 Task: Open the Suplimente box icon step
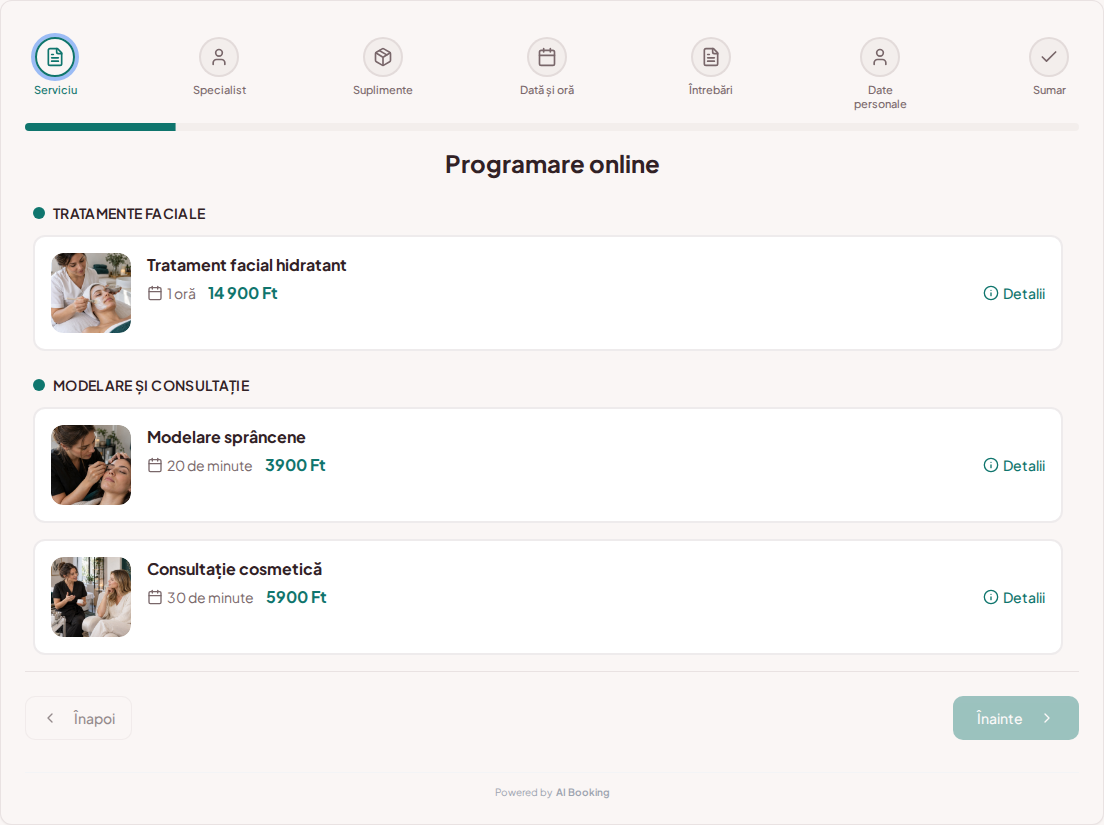tap(383, 57)
